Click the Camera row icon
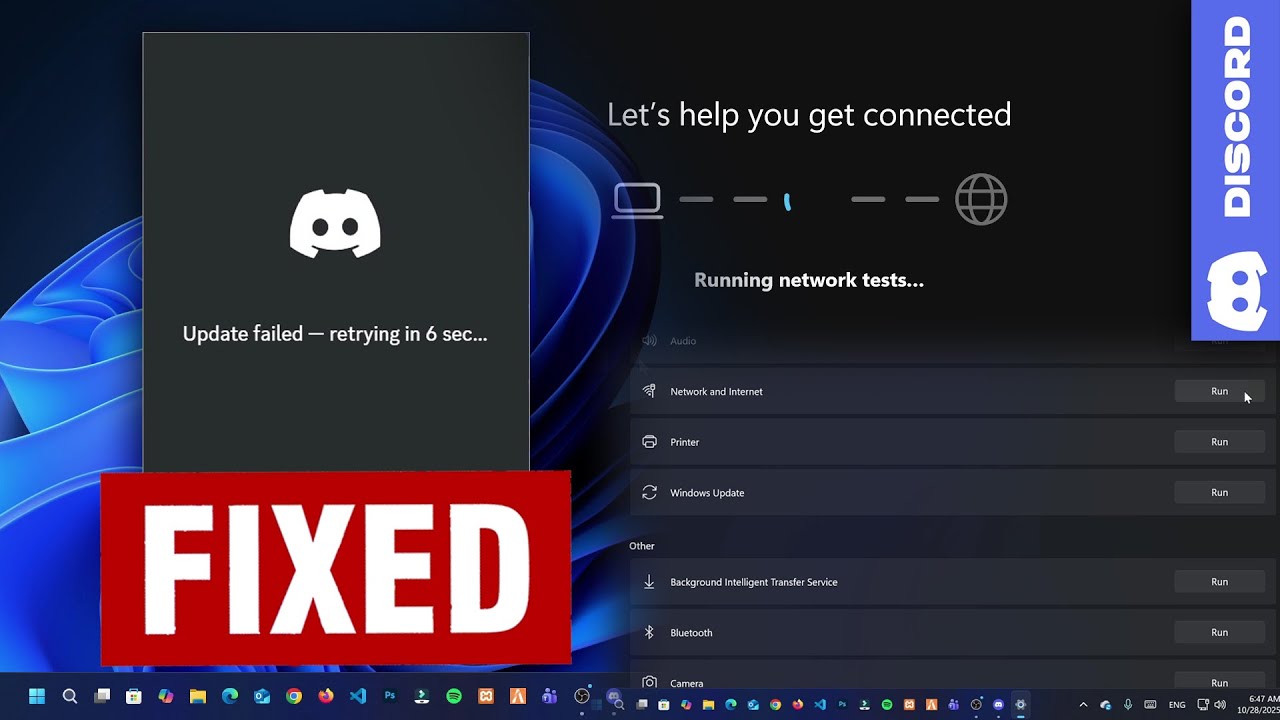Image resolution: width=1280 pixels, height=720 pixels. point(649,682)
